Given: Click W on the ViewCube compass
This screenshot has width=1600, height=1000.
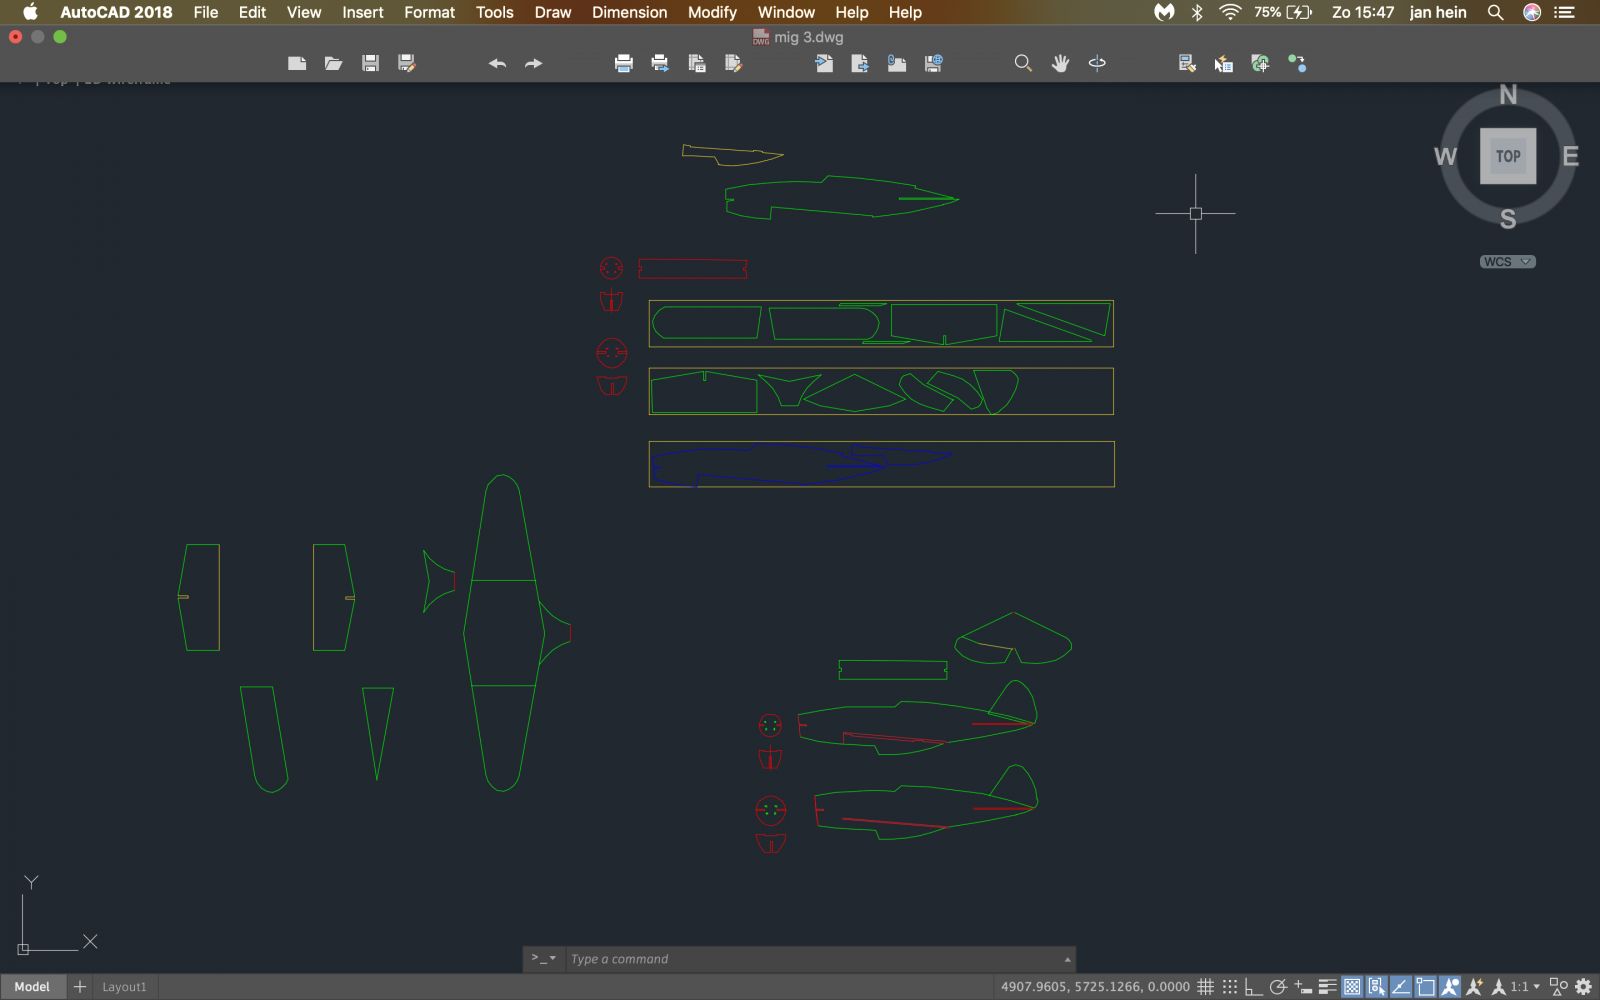Looking at the screenshot, I should pyautogui.click(x=1445, y=156).
